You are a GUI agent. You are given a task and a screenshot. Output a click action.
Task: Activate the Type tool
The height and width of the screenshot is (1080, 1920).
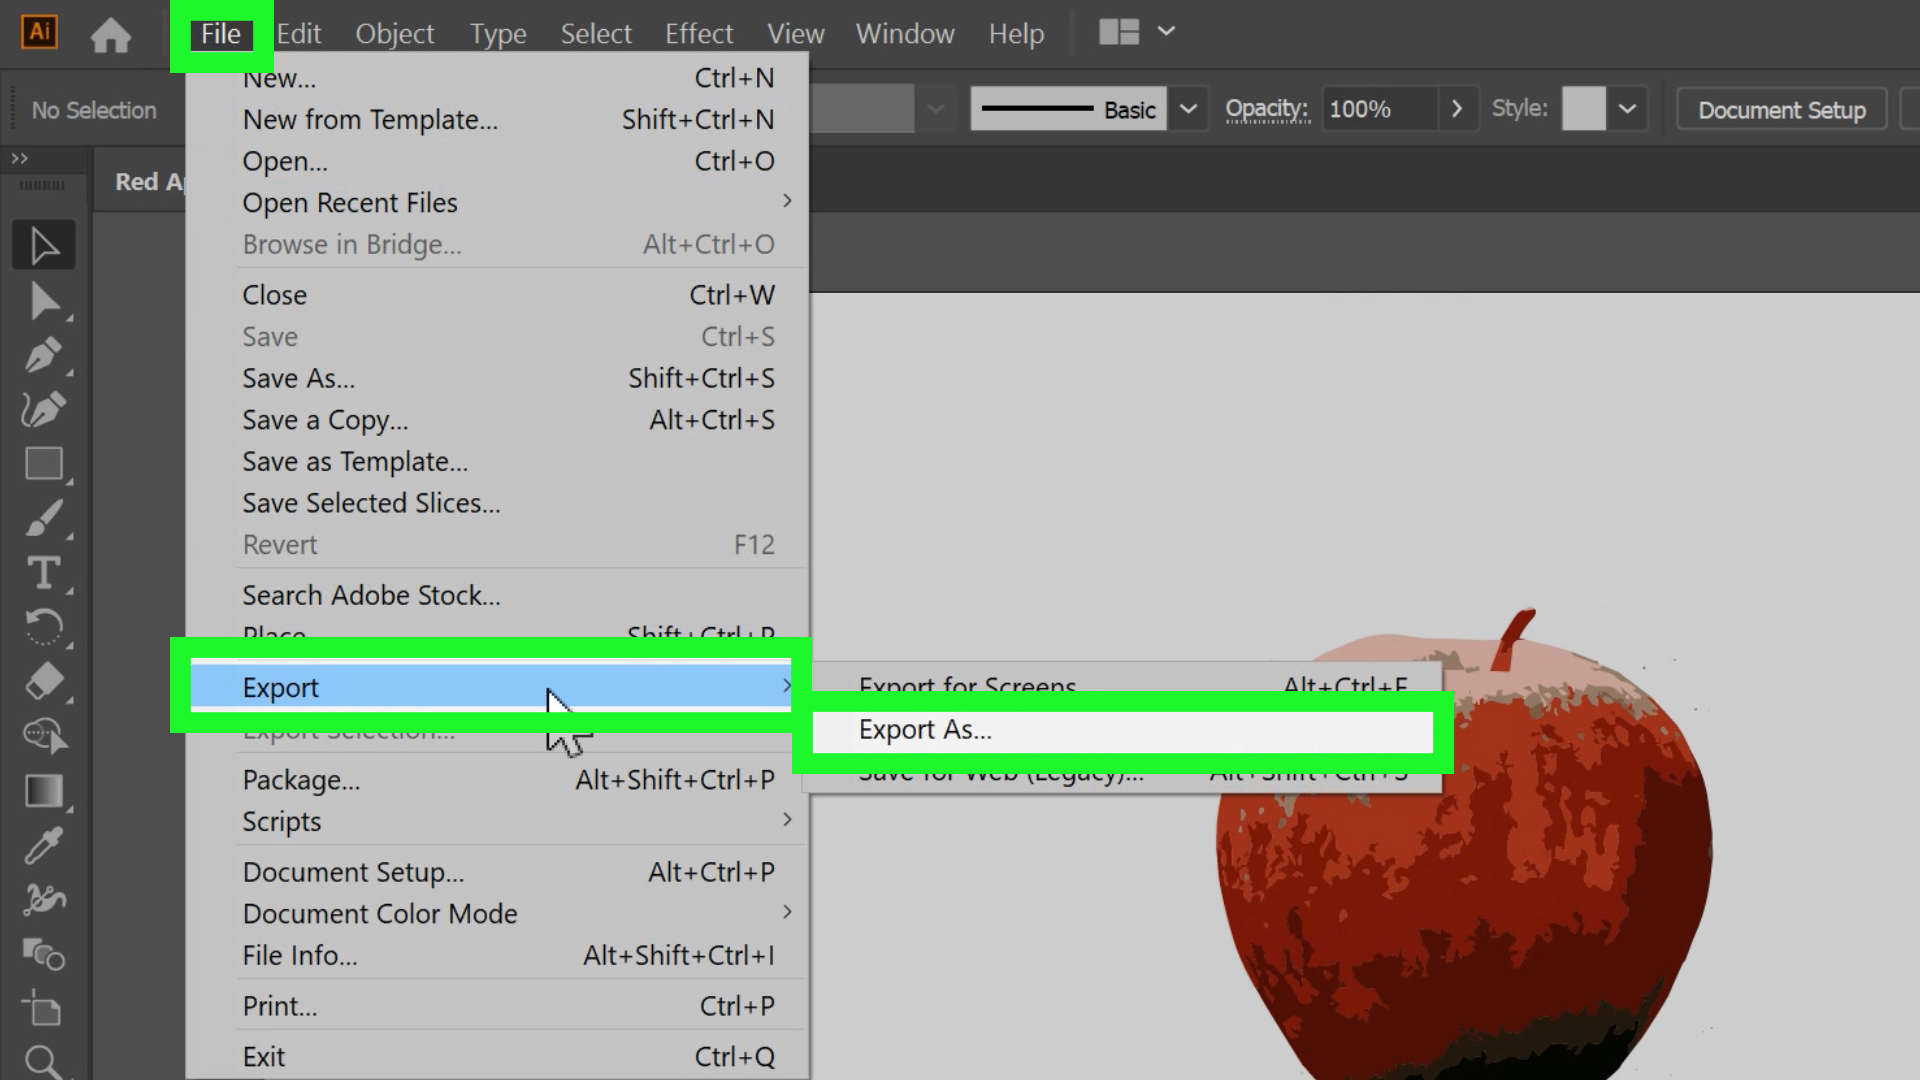(44, 574)
